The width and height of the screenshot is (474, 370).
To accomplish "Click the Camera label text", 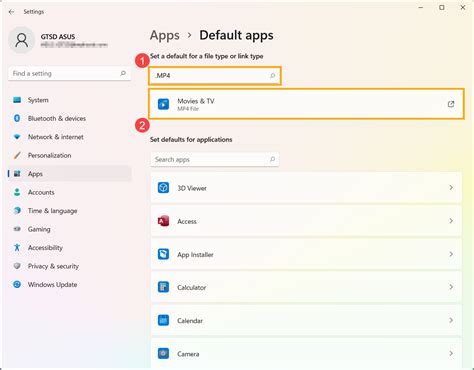I will 188,354.
